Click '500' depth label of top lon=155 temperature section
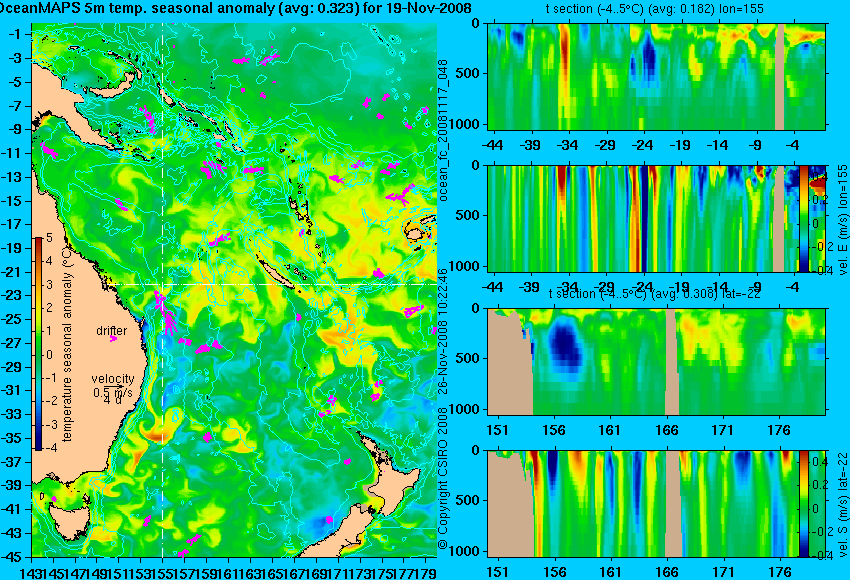This screenshot has width=850, height=580. point(469,73)
